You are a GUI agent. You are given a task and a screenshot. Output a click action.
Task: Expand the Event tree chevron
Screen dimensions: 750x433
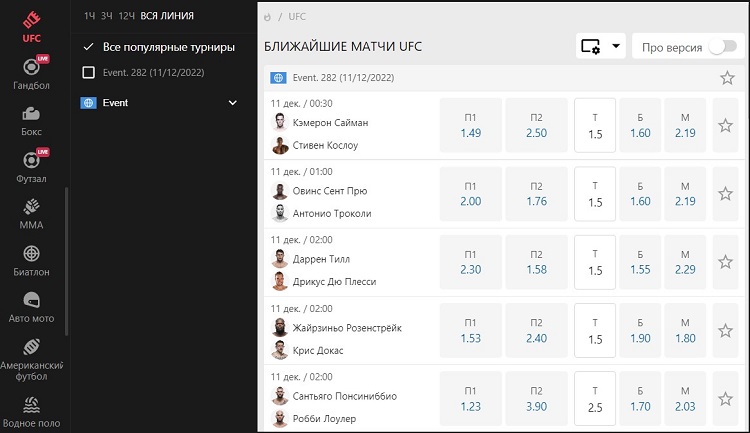pyautogui.click(x=232, y=102)
